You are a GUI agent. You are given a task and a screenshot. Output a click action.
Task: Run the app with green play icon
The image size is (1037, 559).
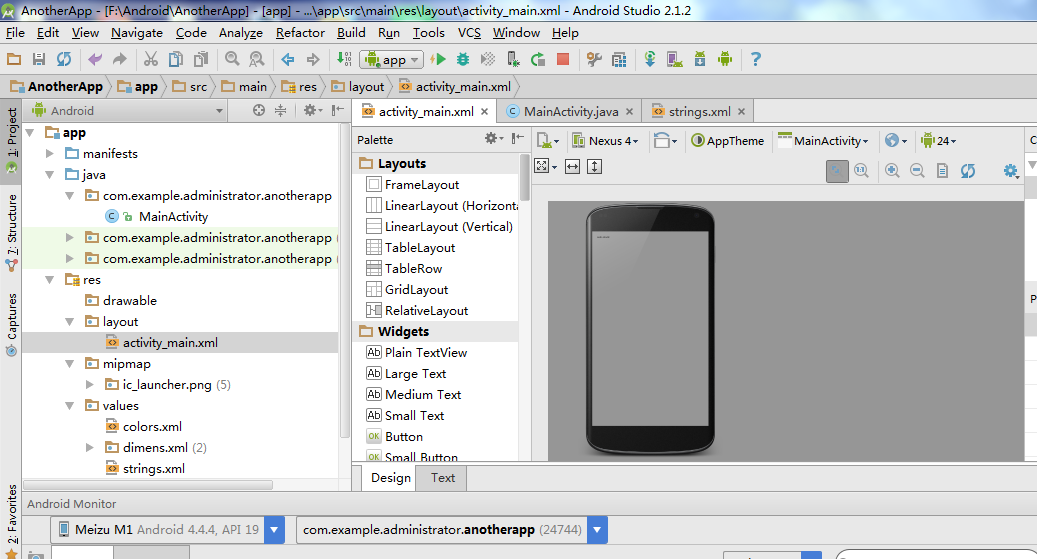click(438, 60)
